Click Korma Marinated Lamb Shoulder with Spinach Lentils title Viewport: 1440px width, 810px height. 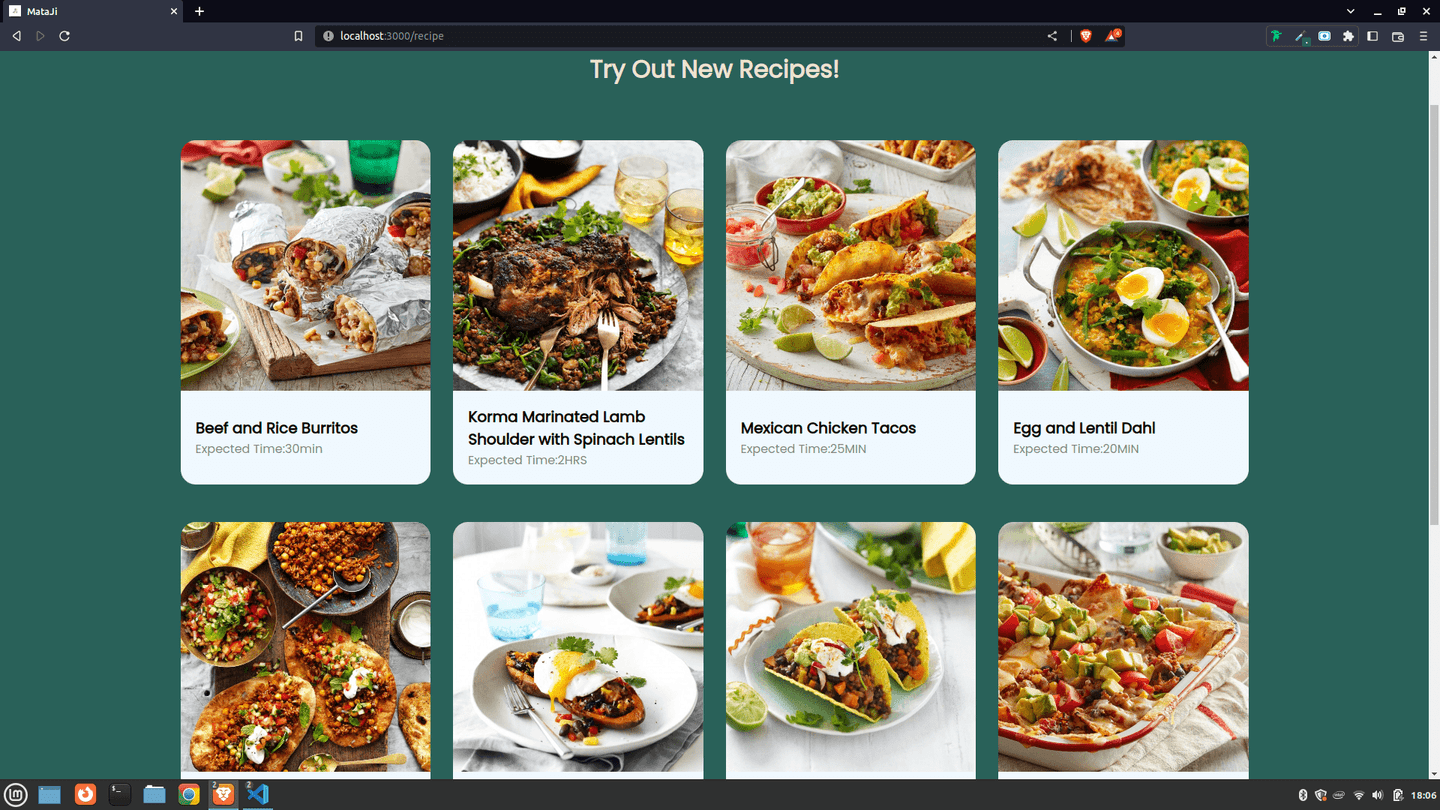[576, 428]
